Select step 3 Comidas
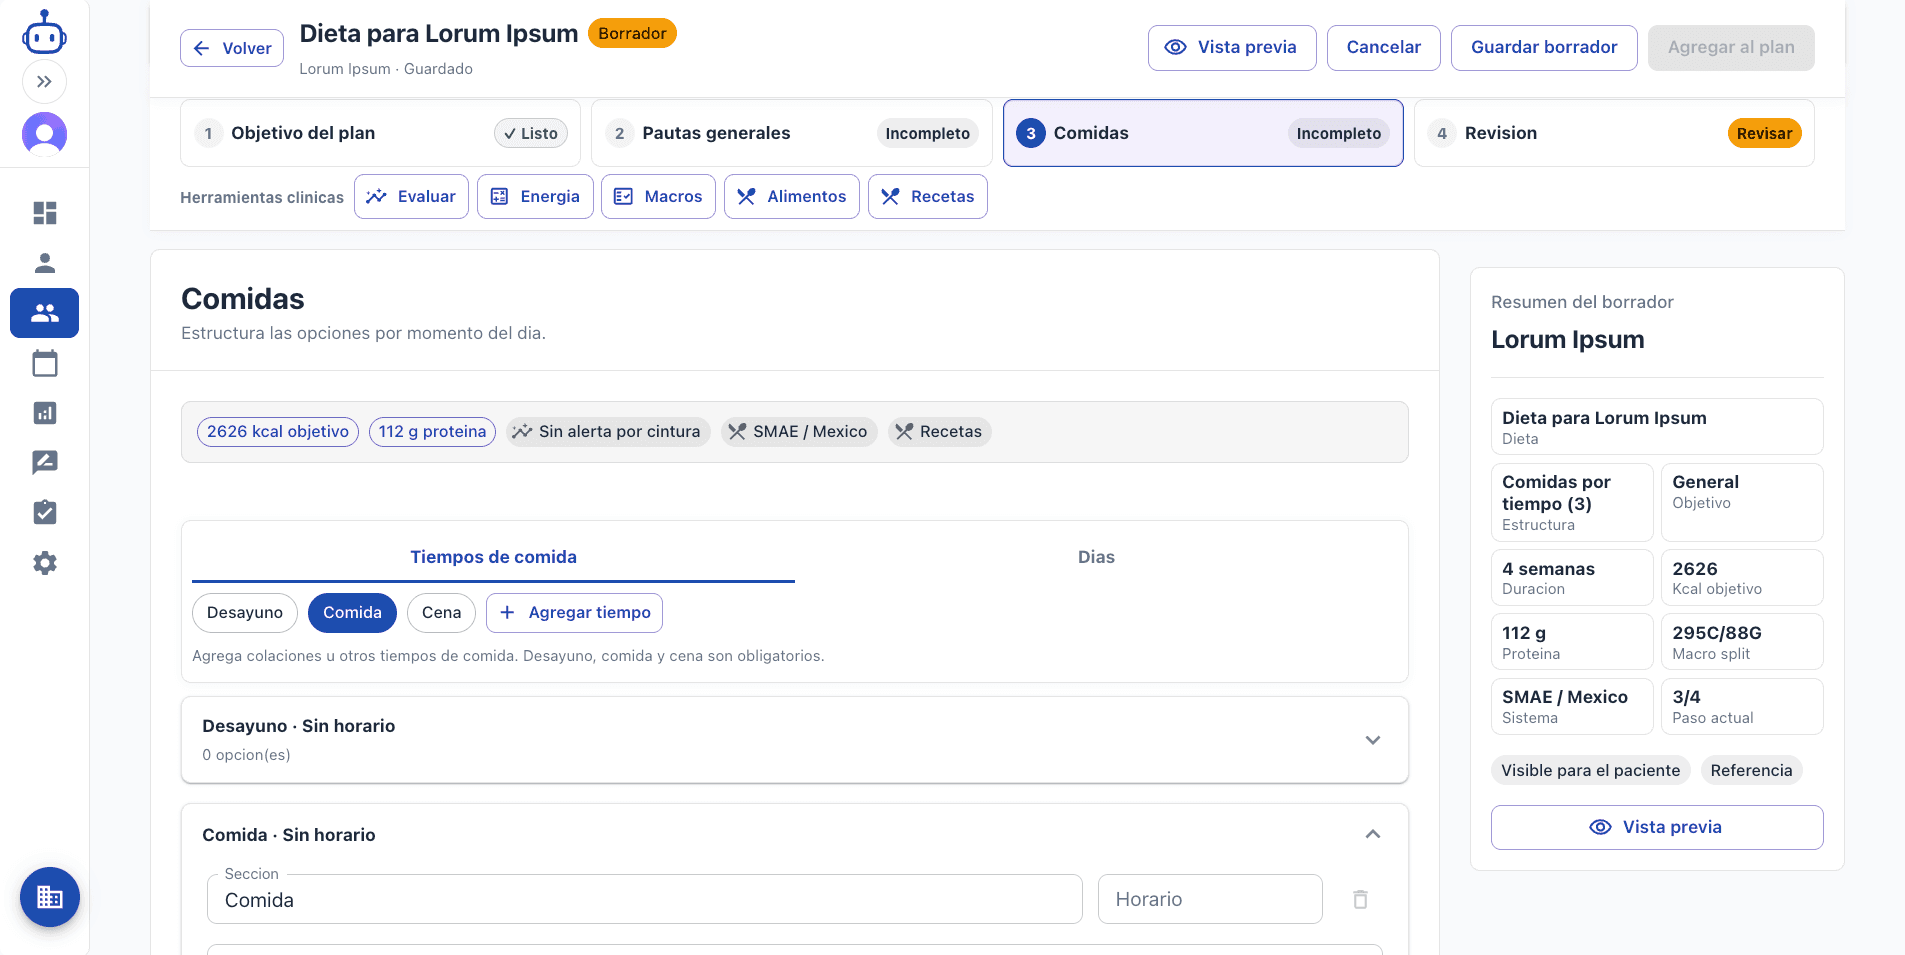The image size is (1905, 955). pos(1203,133)
